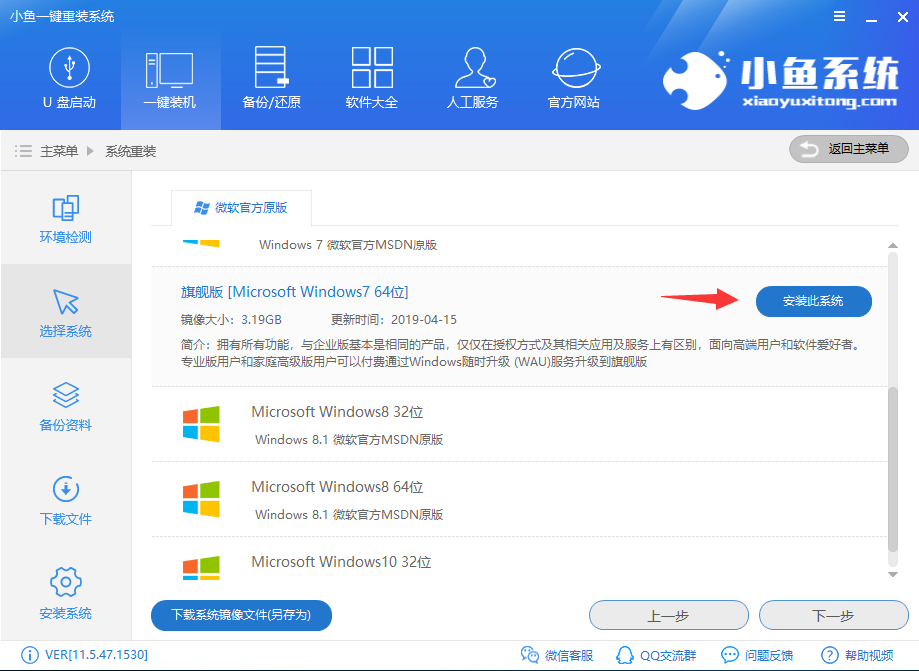Select 旗舰版 [Microsoft Windows7 64位] title
Screen dimensions: 919x671
[294, 292]
